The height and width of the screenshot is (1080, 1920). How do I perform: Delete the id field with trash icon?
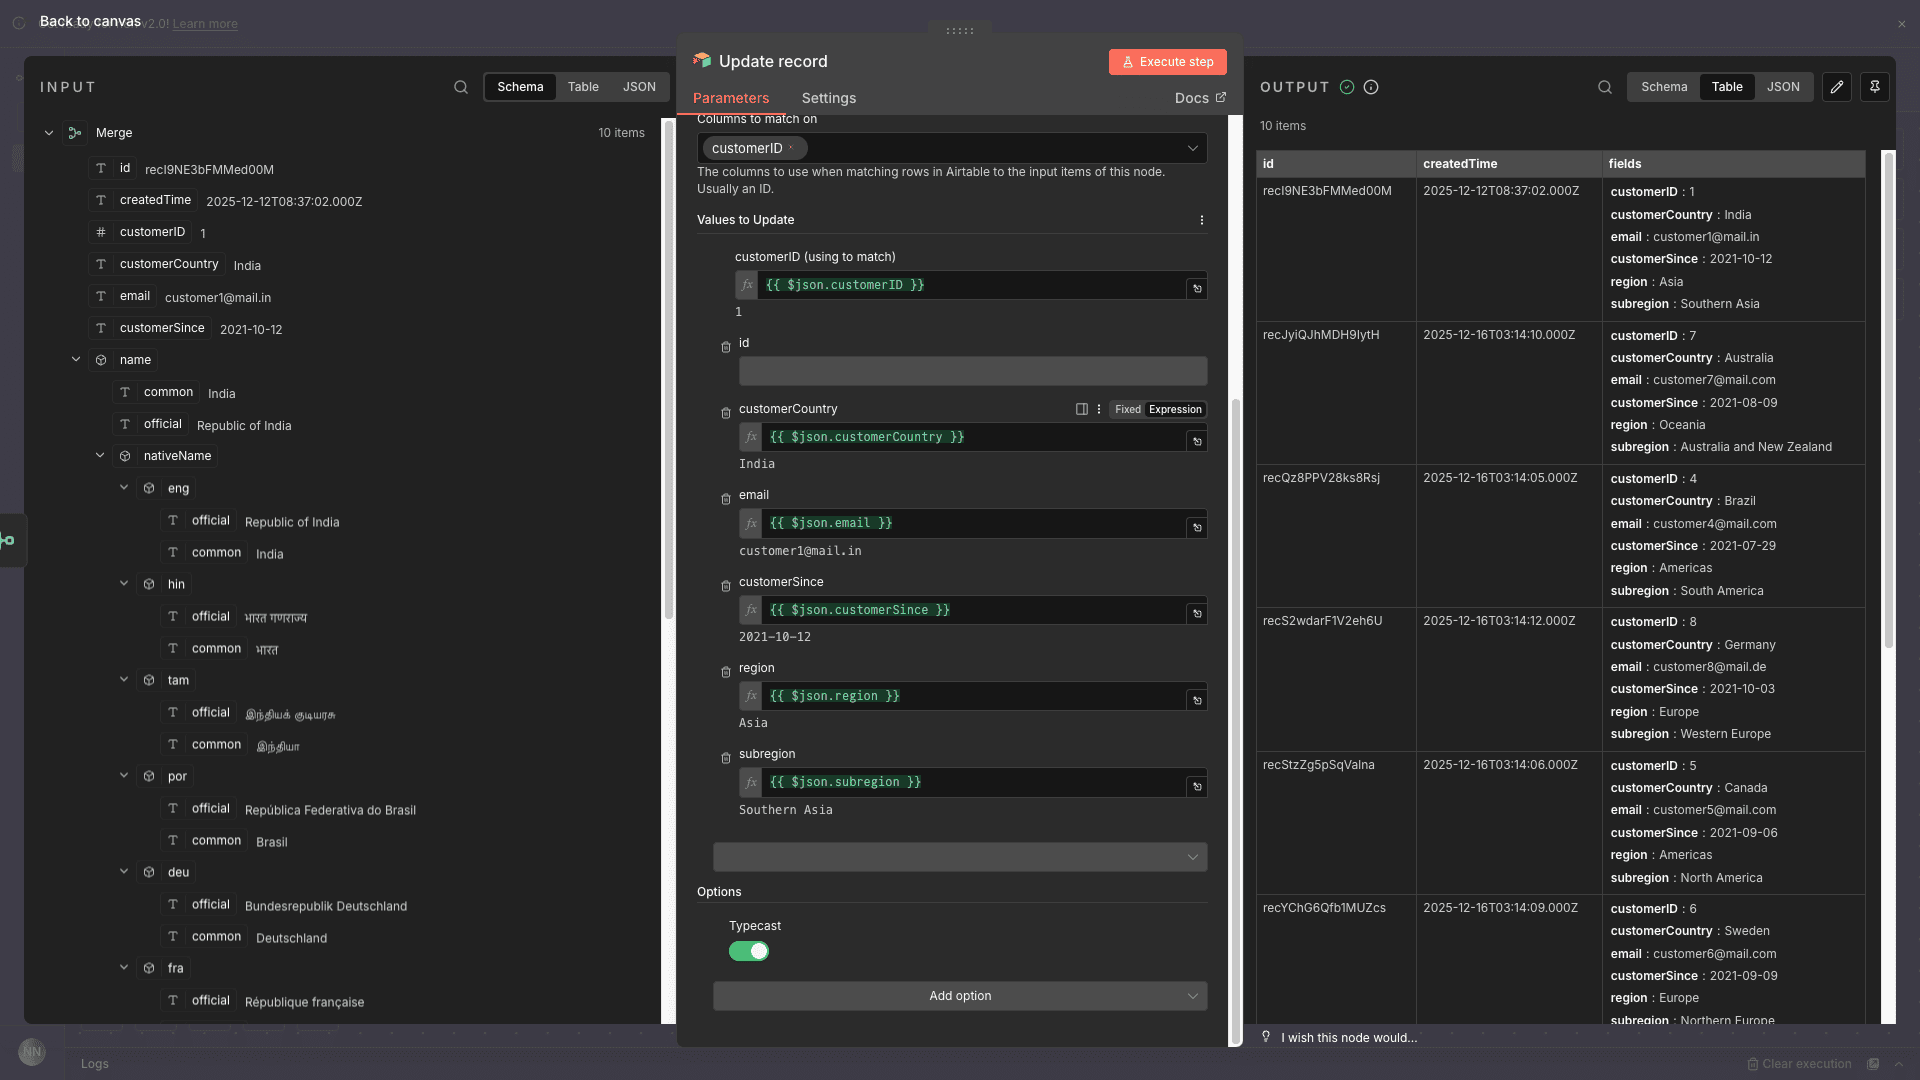point(726,347)
